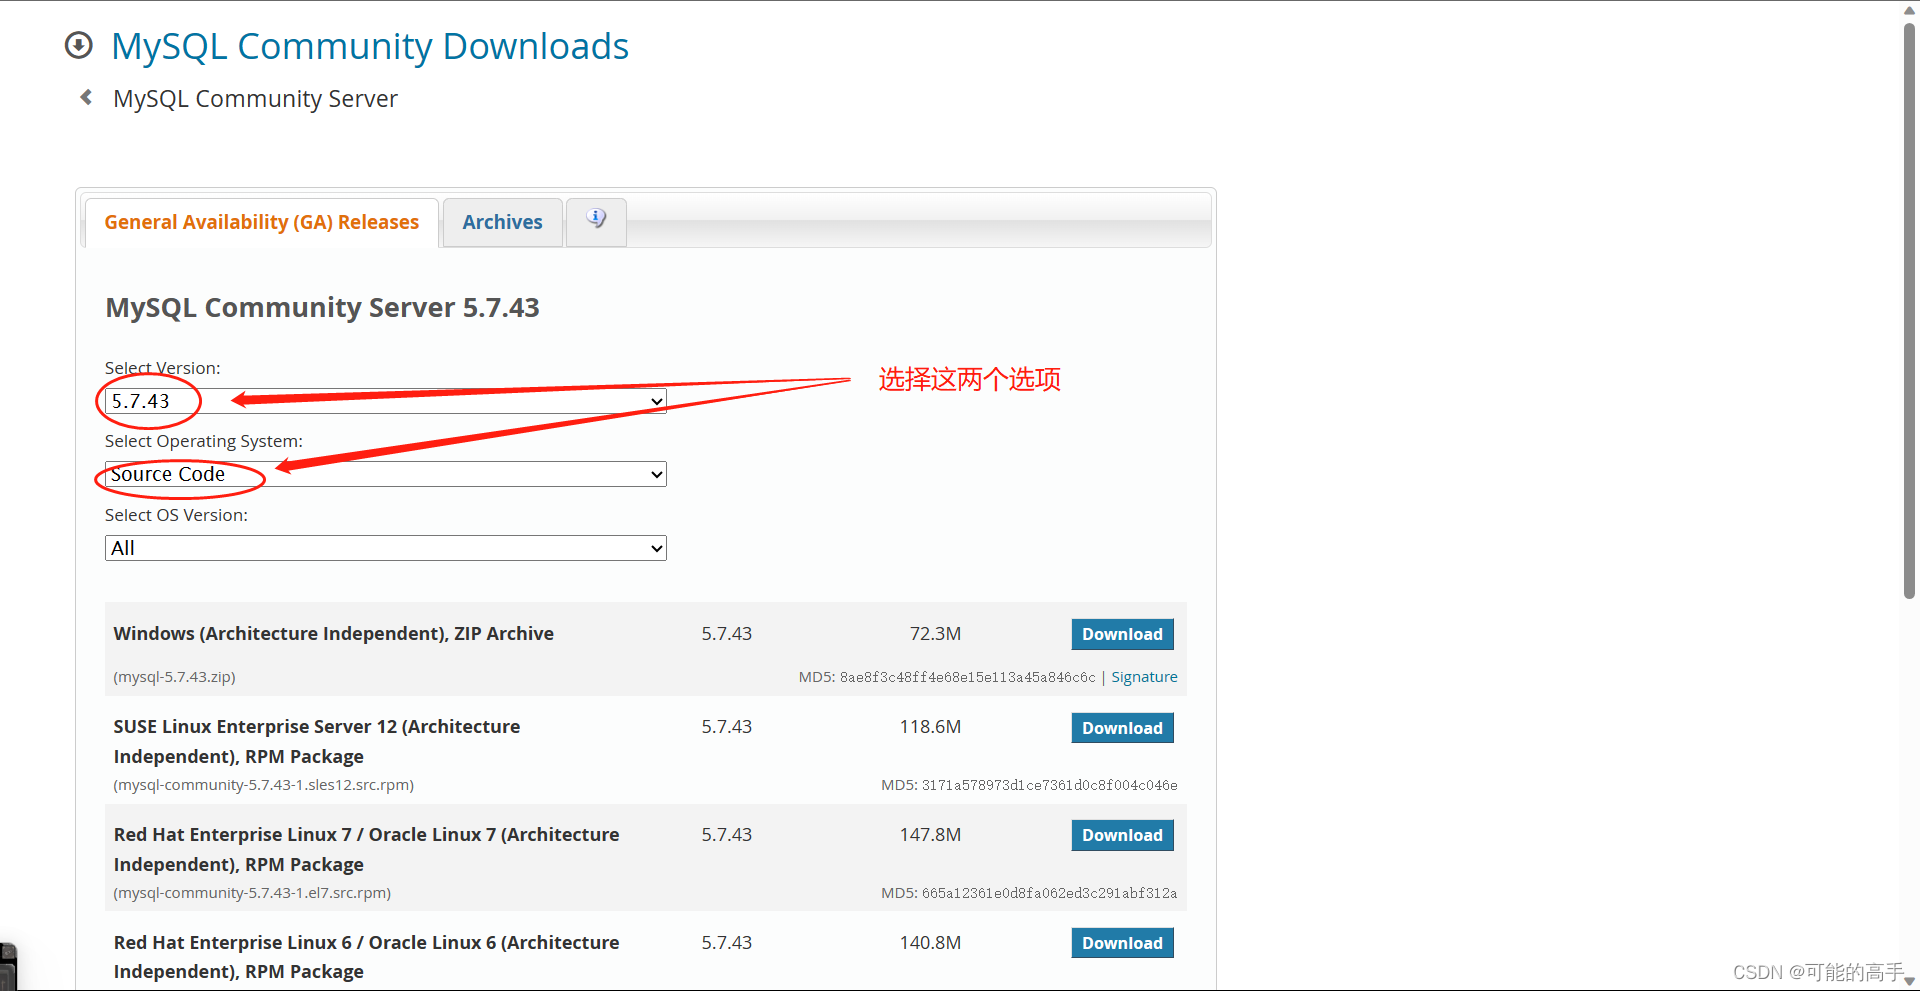Open the Select OS Version dropdown showing All
Viewport: 1920px width, 991px height.
[385, 548]
